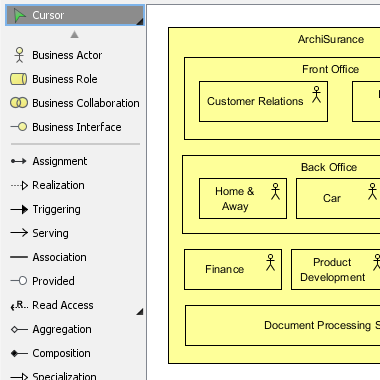Select the Business Interface tool icon
Image resolution: width=380 pixels, height=380 pixels.
coord(19,127)
